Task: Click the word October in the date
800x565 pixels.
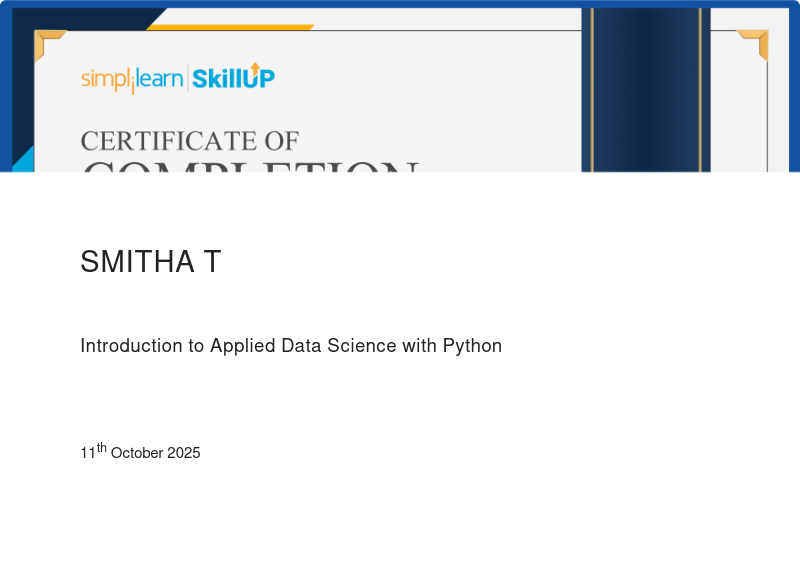Action: (x=137, y=453)
